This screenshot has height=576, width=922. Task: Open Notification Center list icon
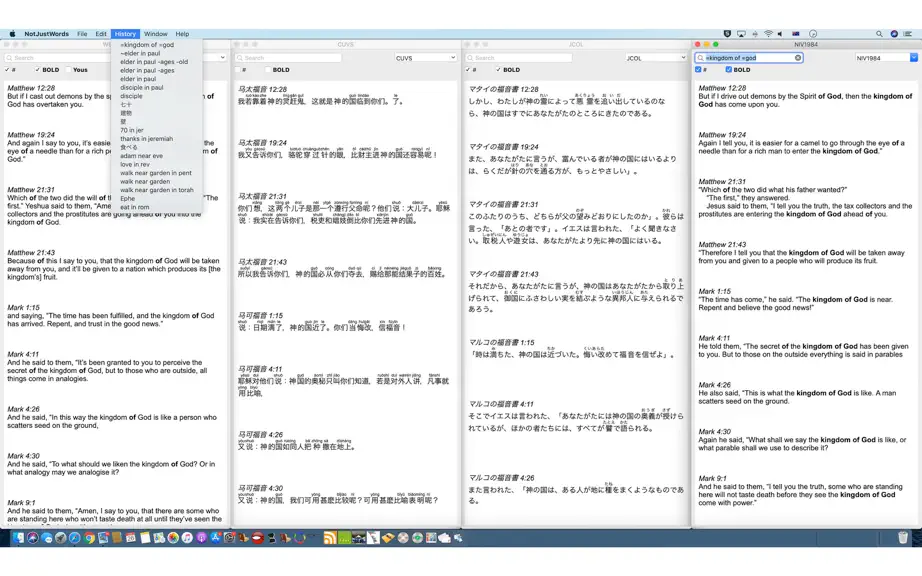tap(907, 34)
